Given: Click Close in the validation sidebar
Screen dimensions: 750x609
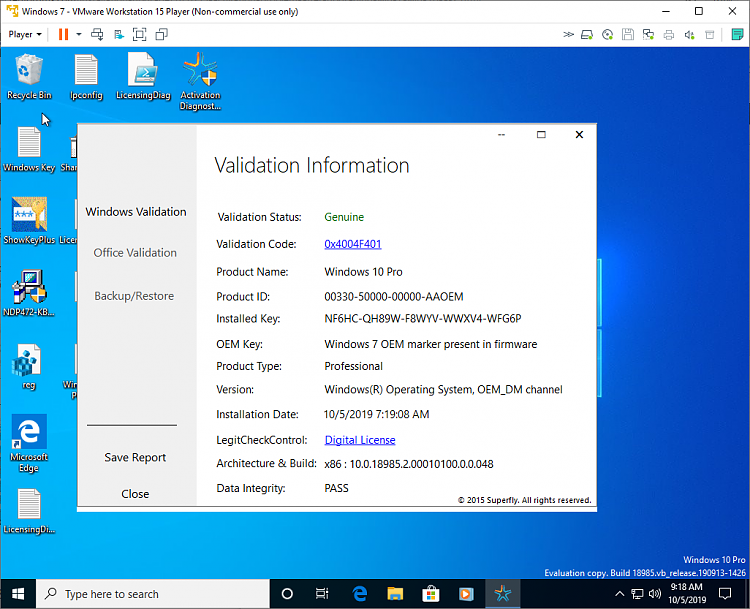Looking at the screenshot, I should pos(135,494).
